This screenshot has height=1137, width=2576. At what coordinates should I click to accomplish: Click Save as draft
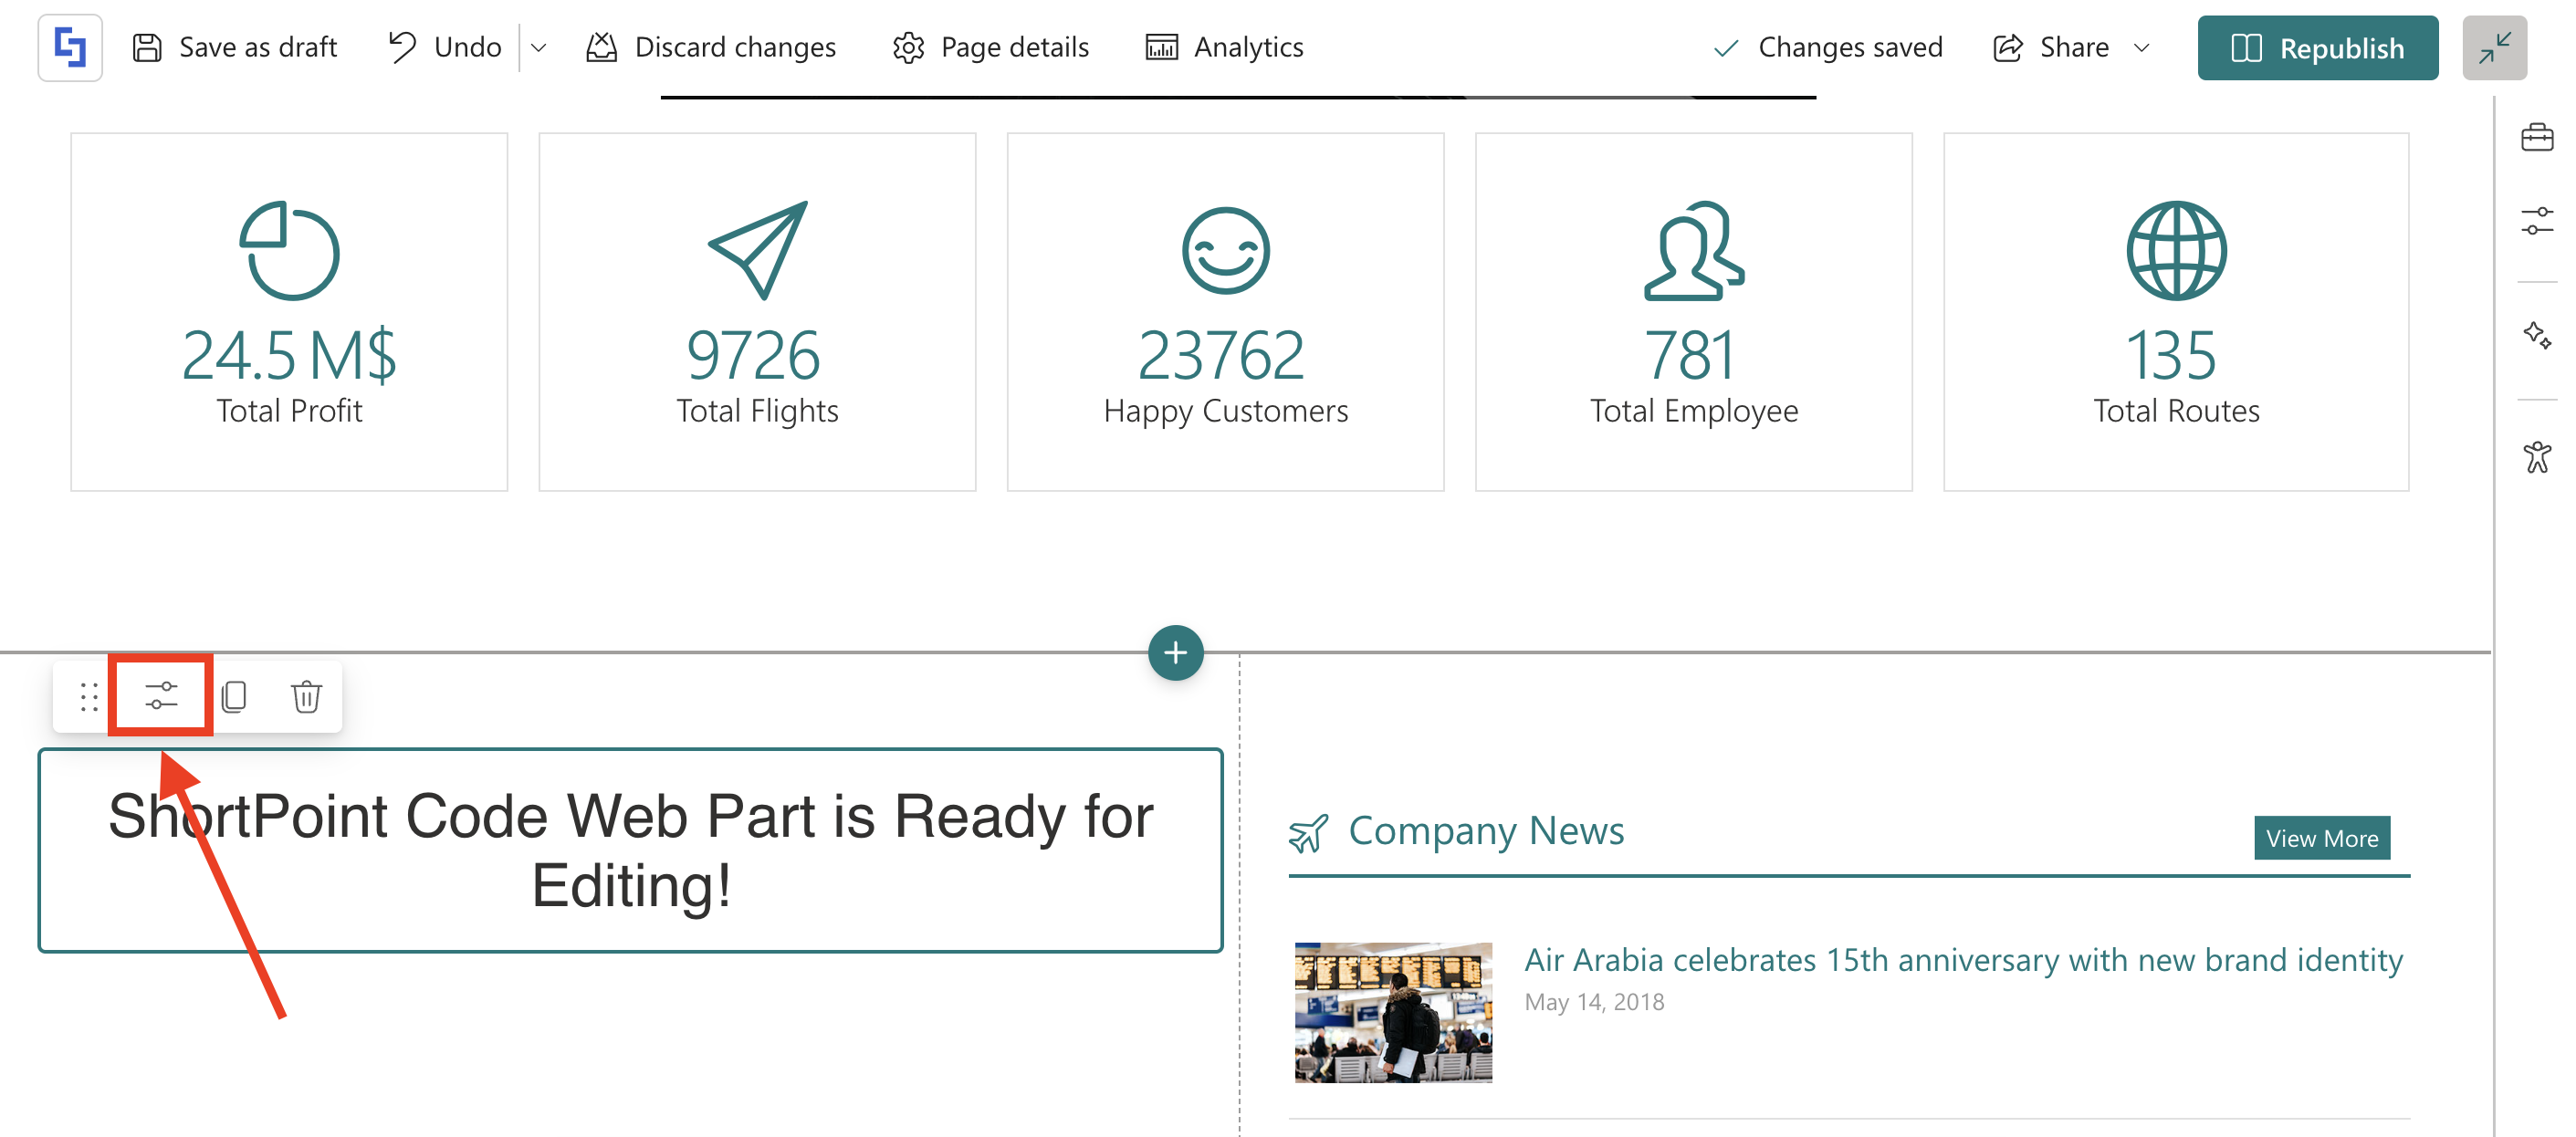(235, 48)
